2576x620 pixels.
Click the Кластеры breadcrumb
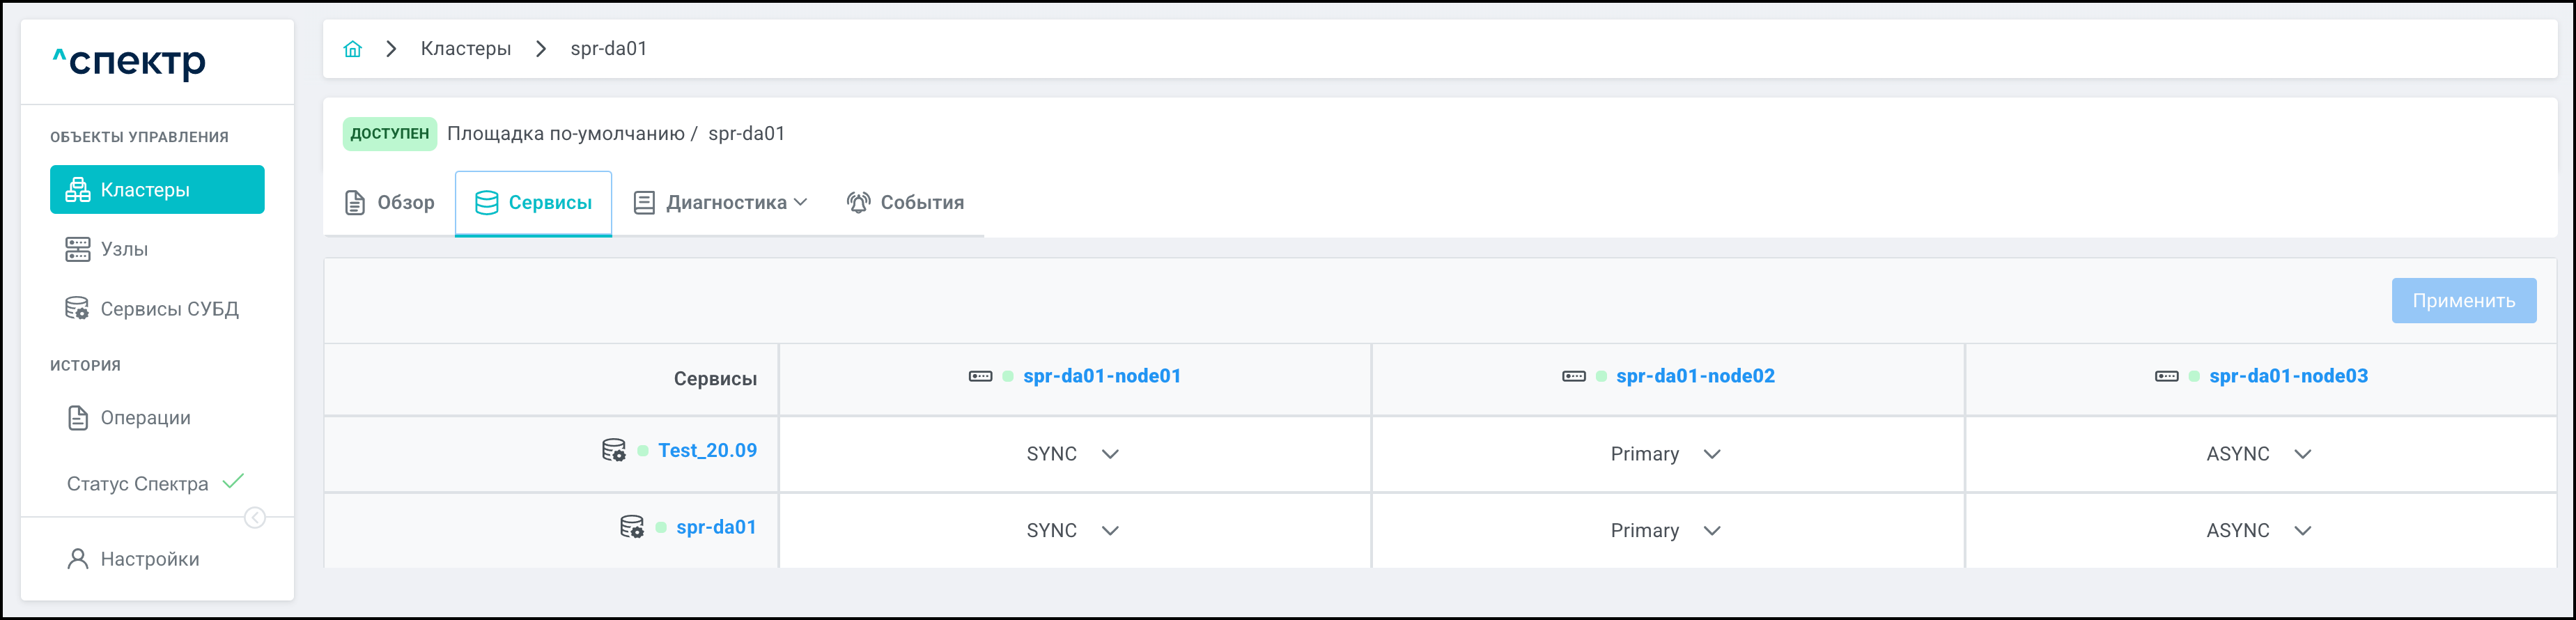pos(465,49)
